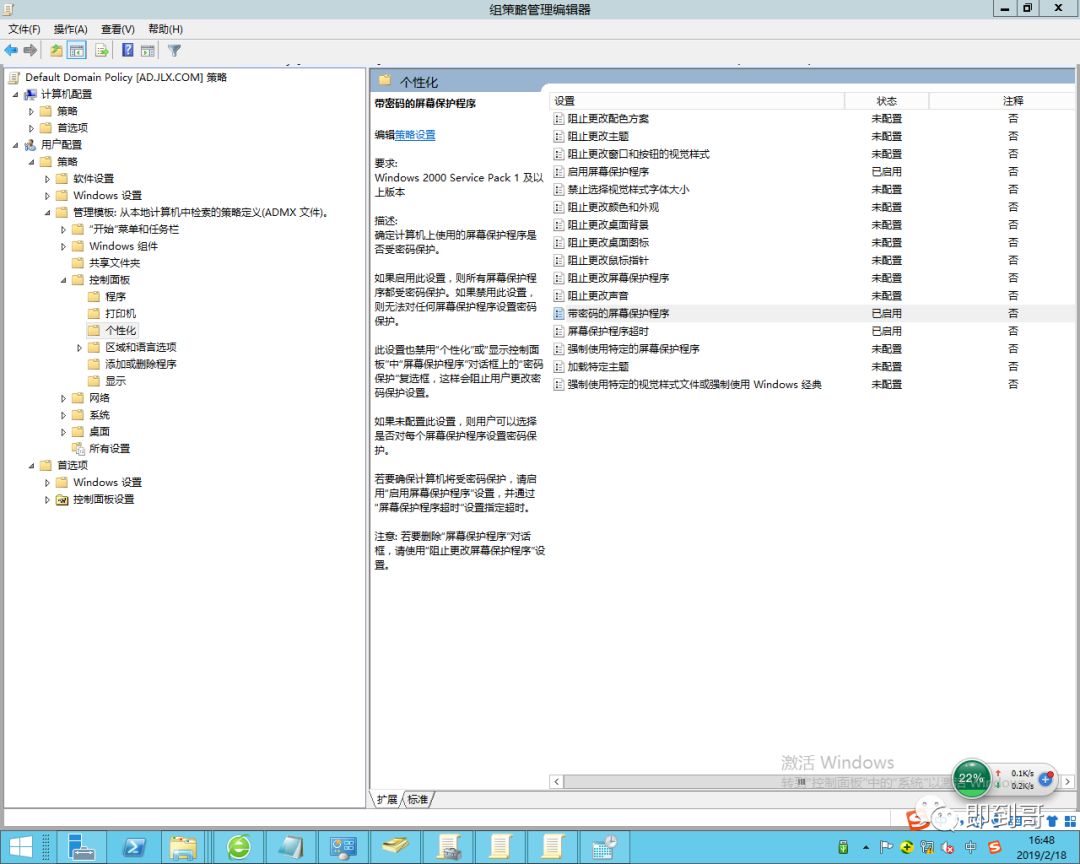
Task: Toggle the Show/Hide Action Pane toolbar icon
Action: [147, 50]
